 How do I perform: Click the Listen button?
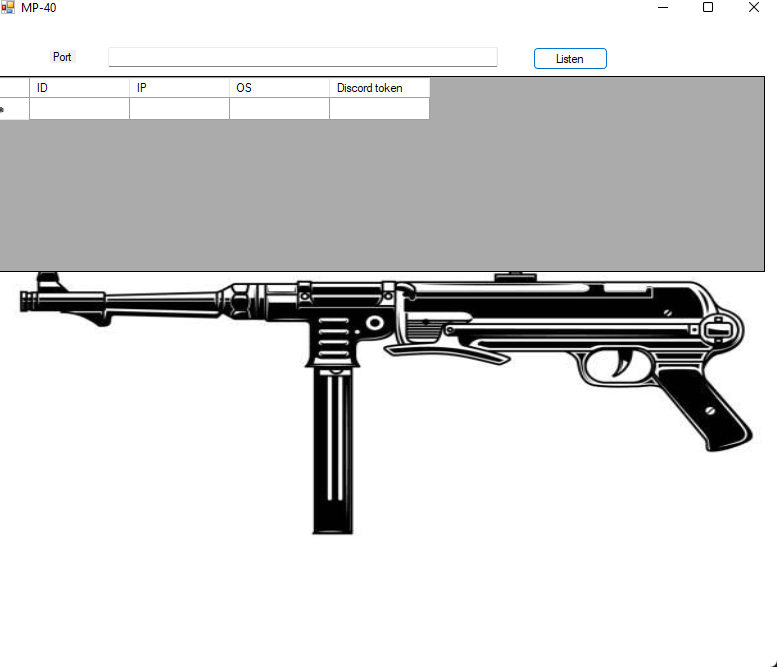tap(570, 58)
